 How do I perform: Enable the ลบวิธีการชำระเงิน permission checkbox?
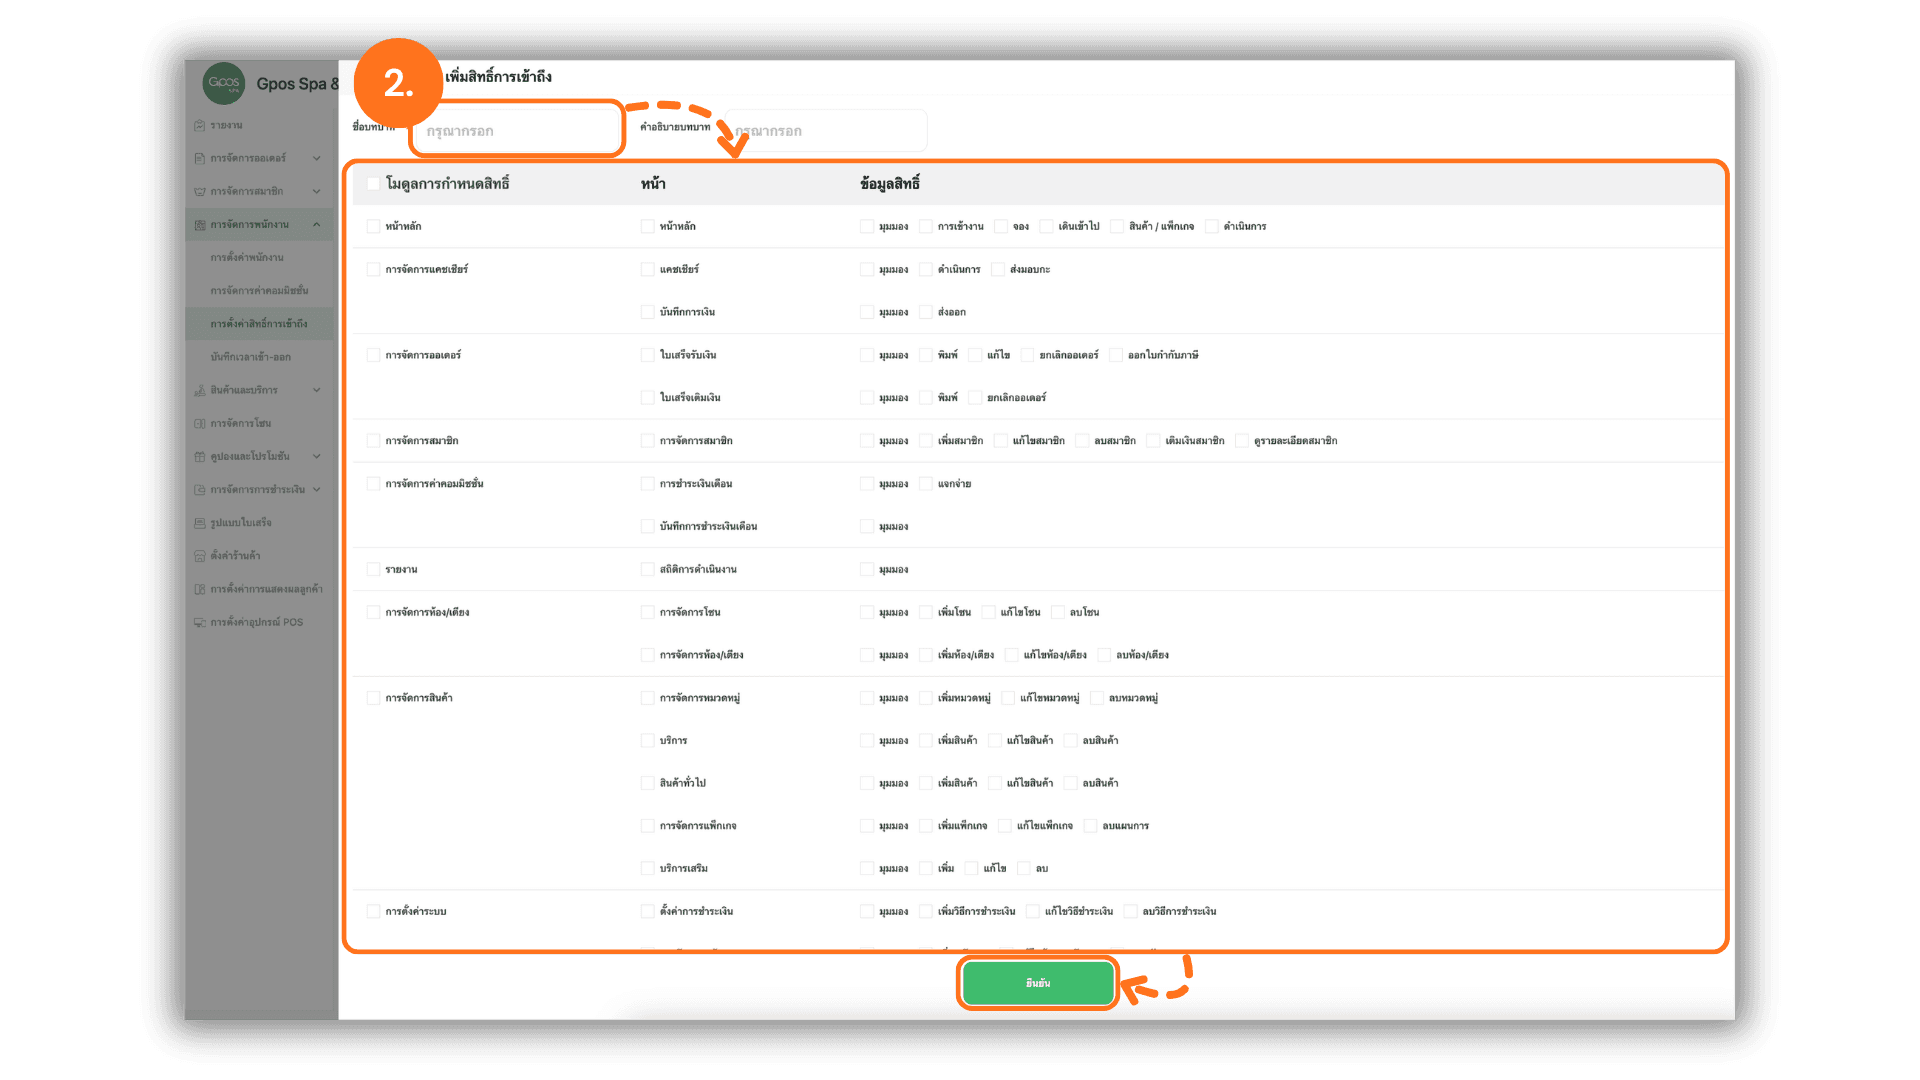coord(1131,911)
